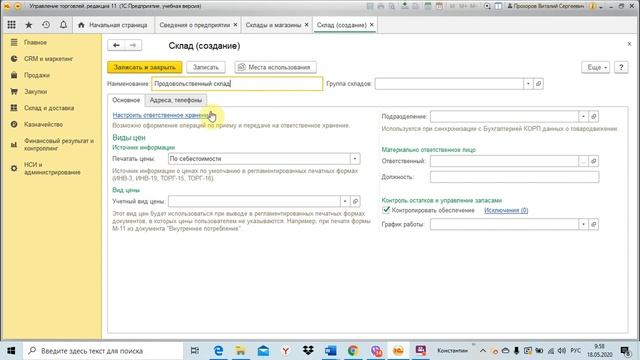Image resolution: width=640 pixels, height=360 pixels.
Task: Open the info icon beside user name
Action: (x=593, y=6)
